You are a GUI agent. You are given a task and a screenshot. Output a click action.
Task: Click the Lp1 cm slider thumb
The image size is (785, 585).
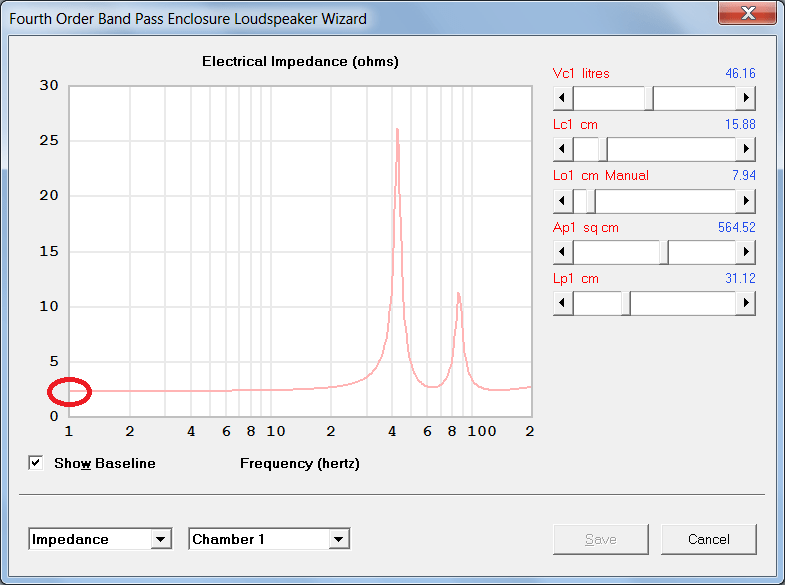[x=626, y=303]
